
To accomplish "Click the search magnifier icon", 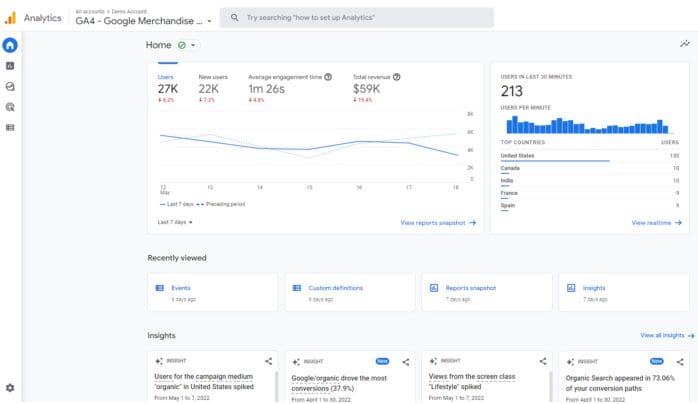I will [x=235, y=17].
